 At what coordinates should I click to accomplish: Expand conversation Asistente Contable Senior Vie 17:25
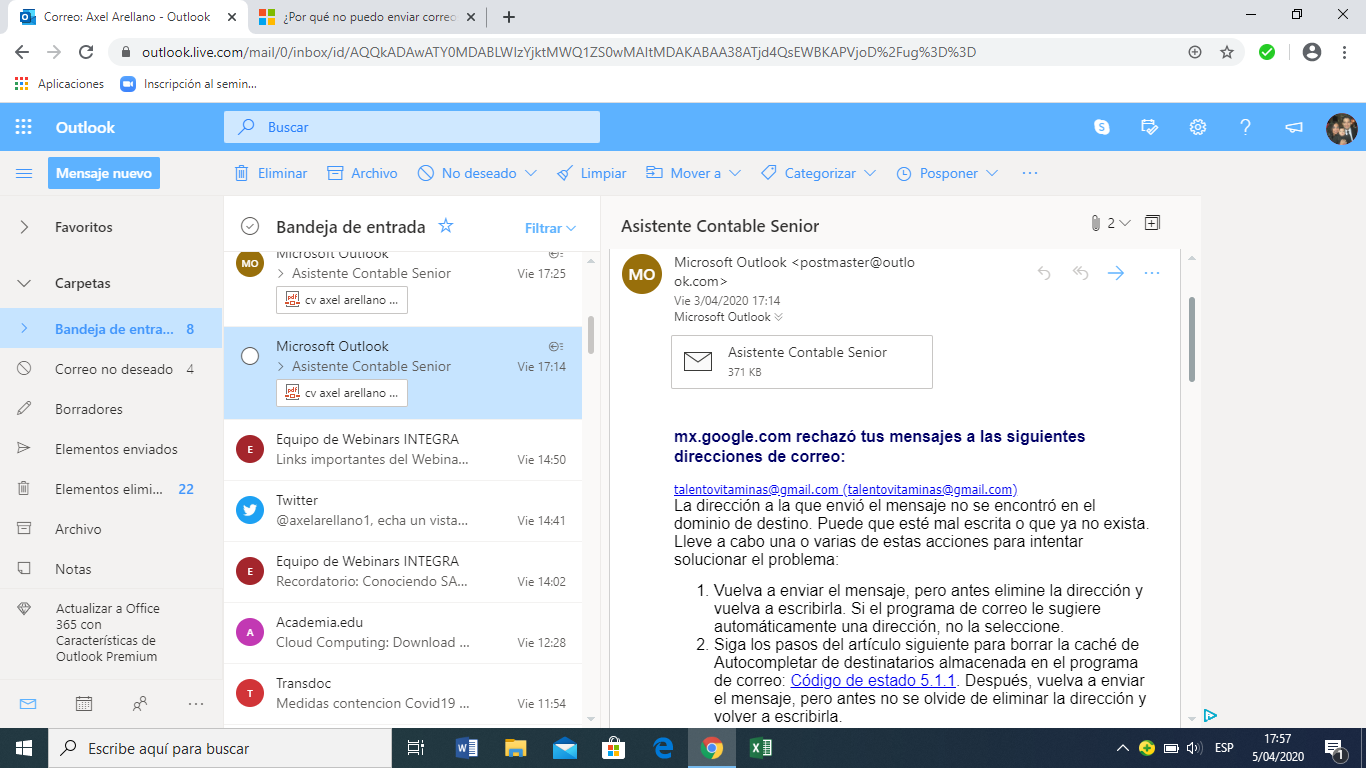click(x=281, y=273)
